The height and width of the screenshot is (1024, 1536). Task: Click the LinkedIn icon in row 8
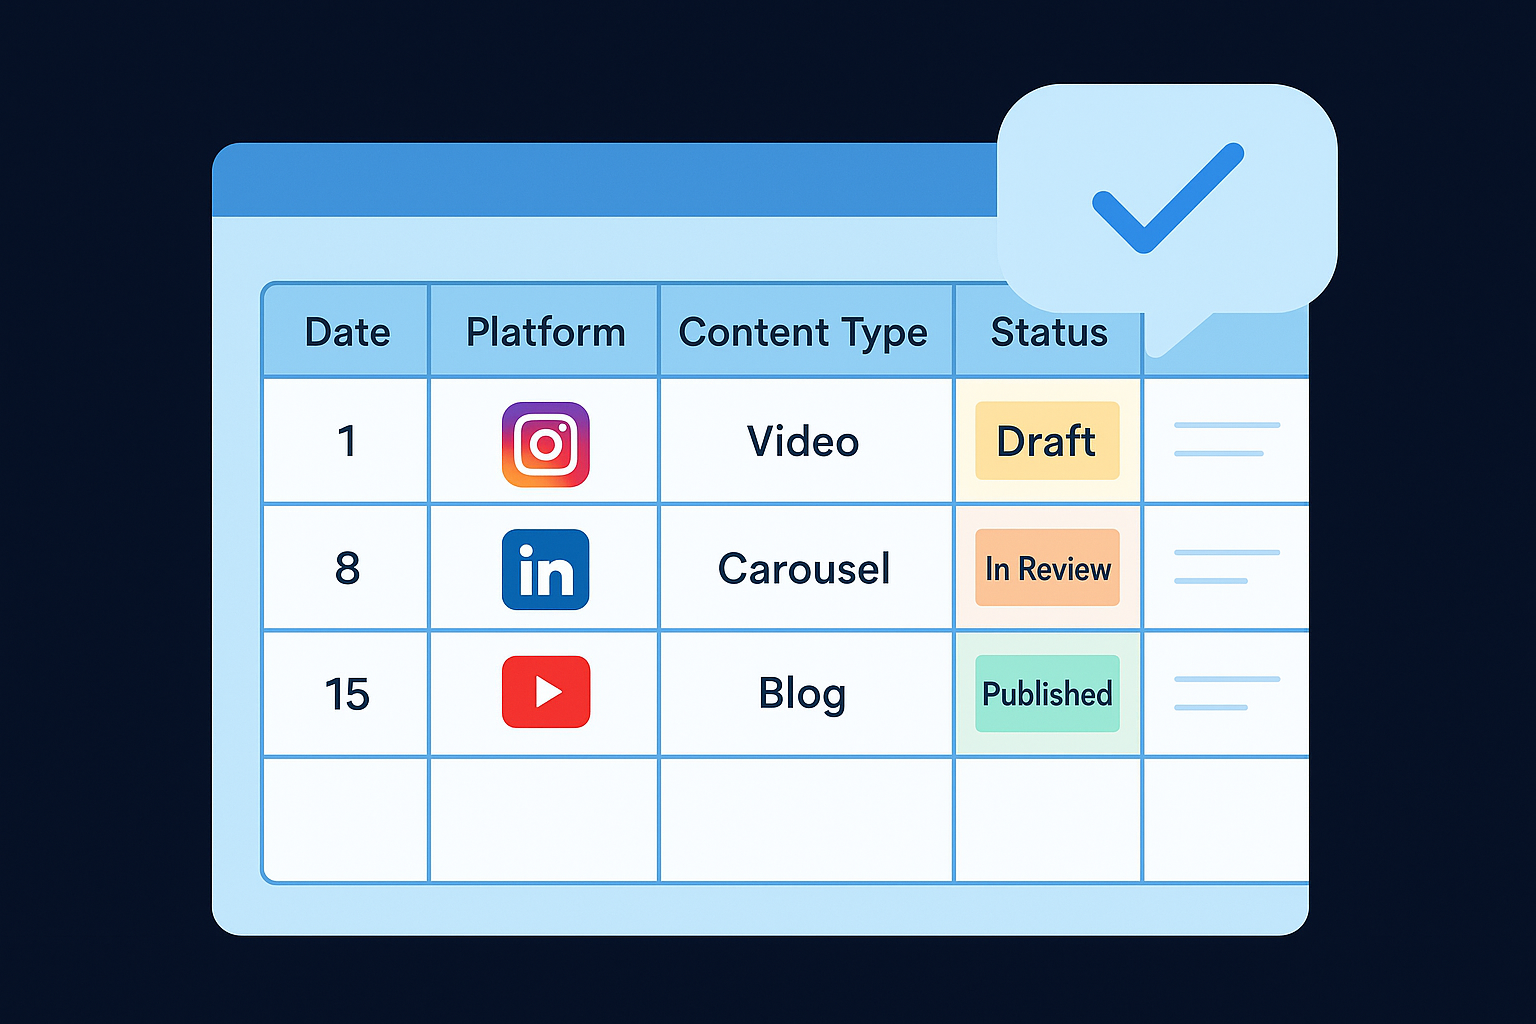tap(545, 569)
